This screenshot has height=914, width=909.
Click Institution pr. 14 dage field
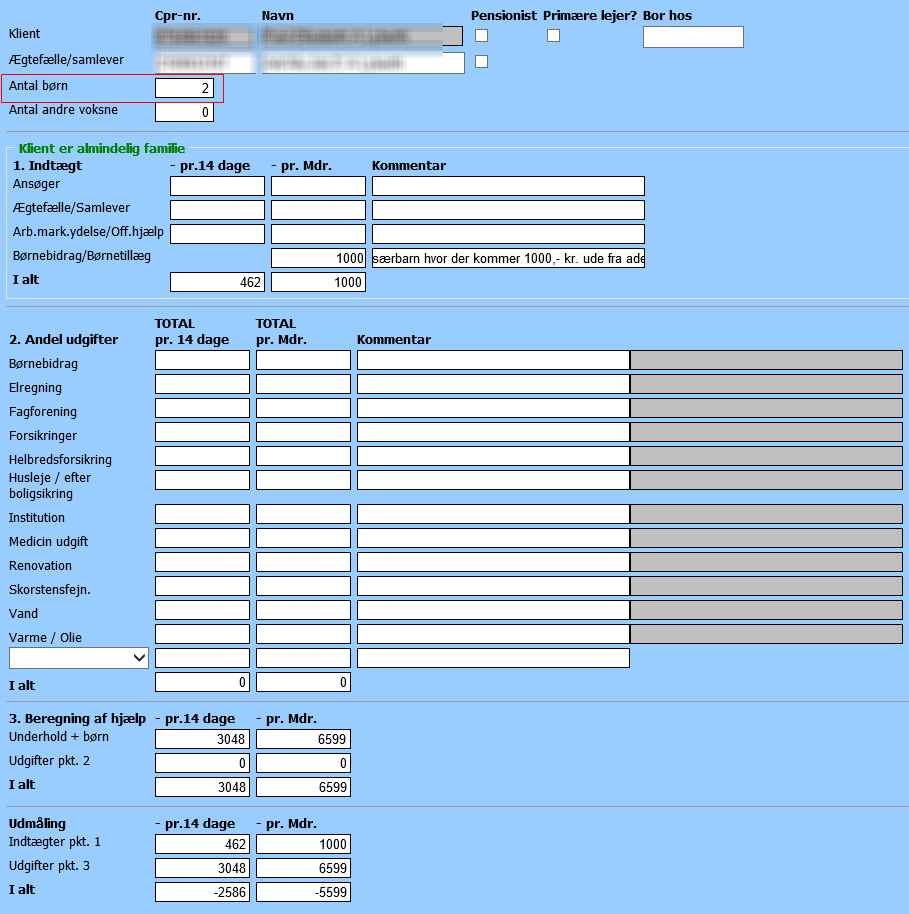[202, 514]
